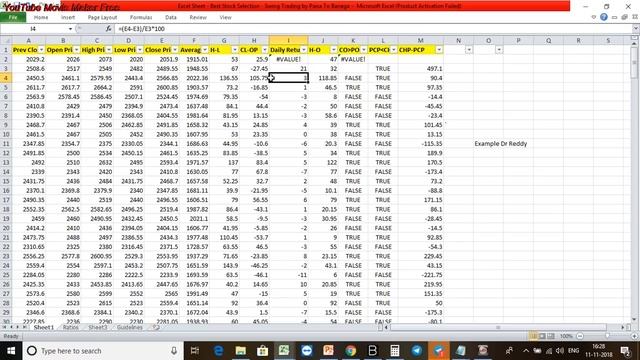Open the Action Center notifications icon
Viewport: 640px width, 360px height.
[625, 351]
